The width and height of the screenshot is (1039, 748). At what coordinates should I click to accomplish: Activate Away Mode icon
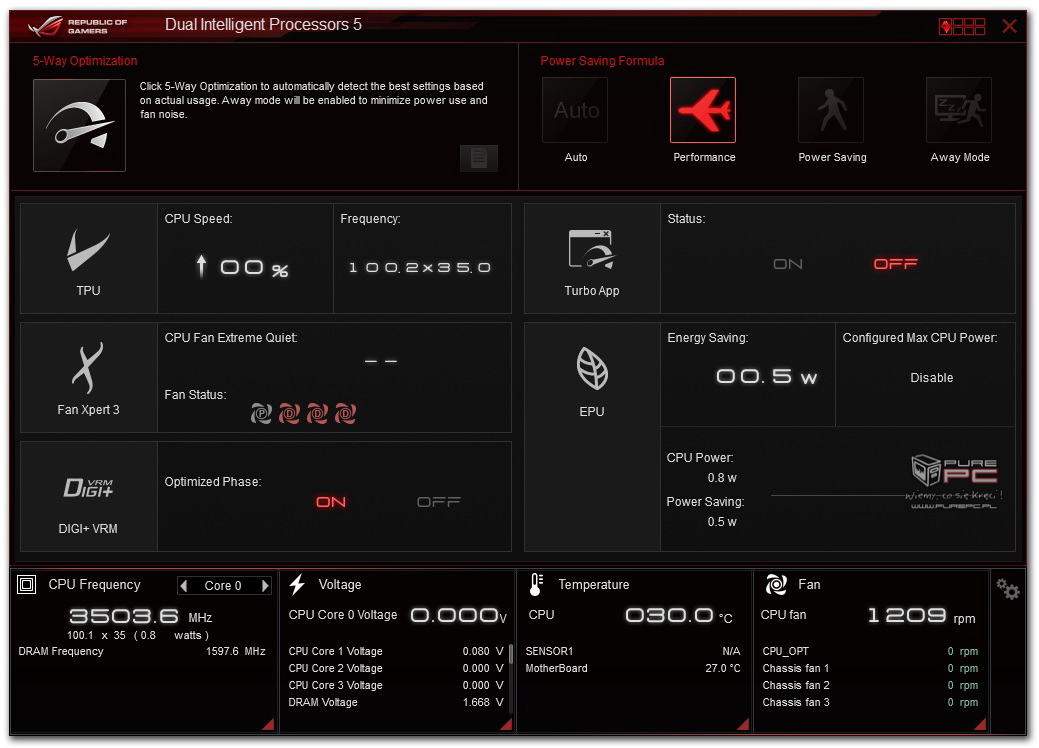click(x=959, y=110)
